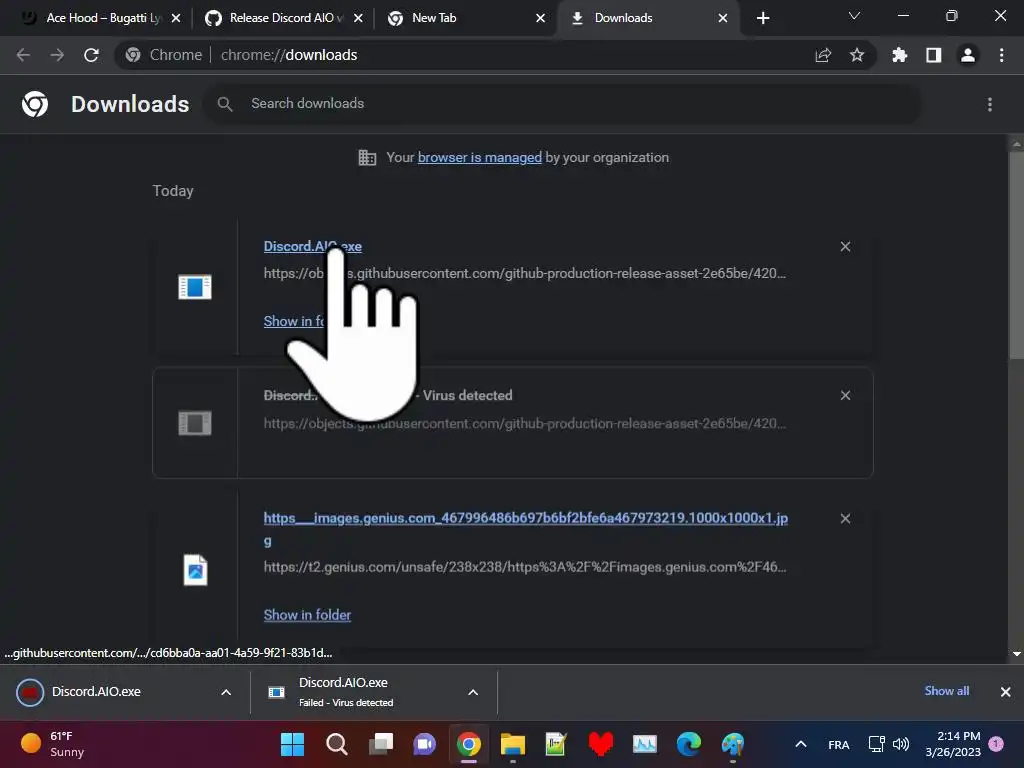Close the New Tab tab
The image size is (1024, 768).
point(540,18)
